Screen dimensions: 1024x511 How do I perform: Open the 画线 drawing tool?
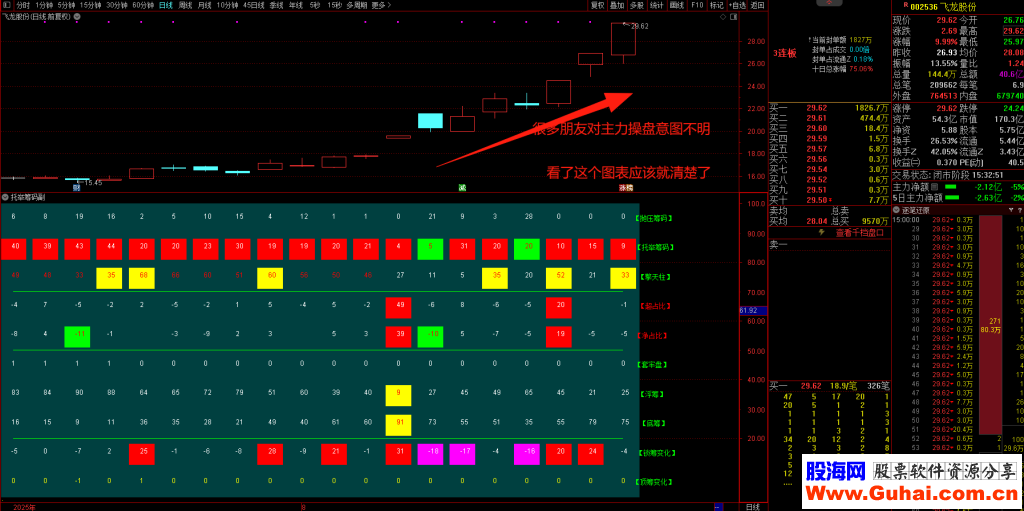pos(677,5)
